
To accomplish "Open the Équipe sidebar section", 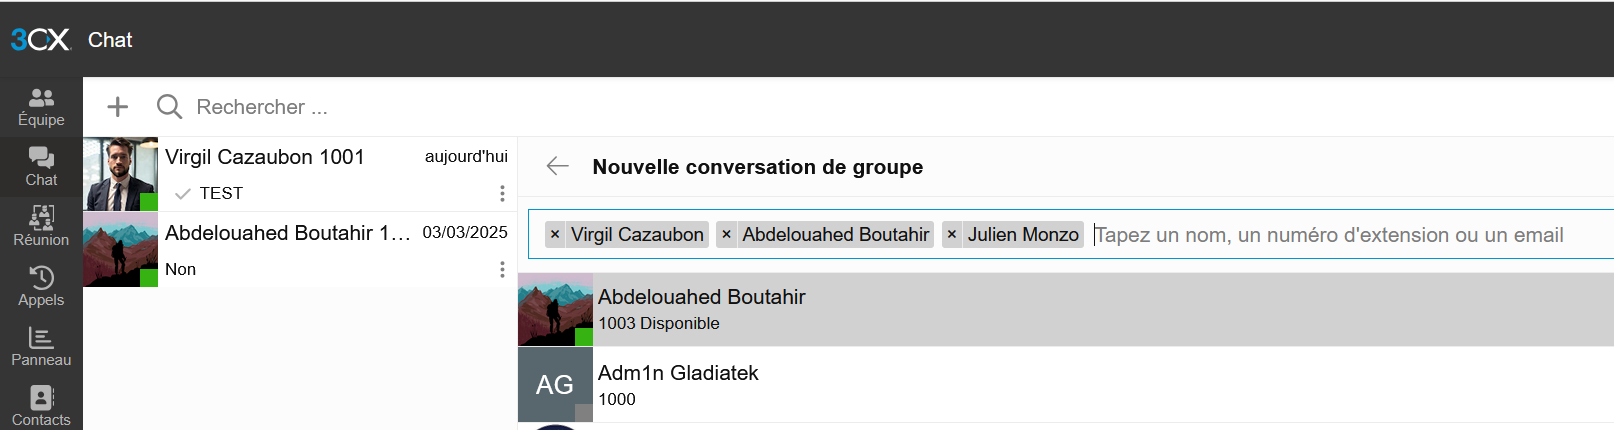I will (41, 107).
